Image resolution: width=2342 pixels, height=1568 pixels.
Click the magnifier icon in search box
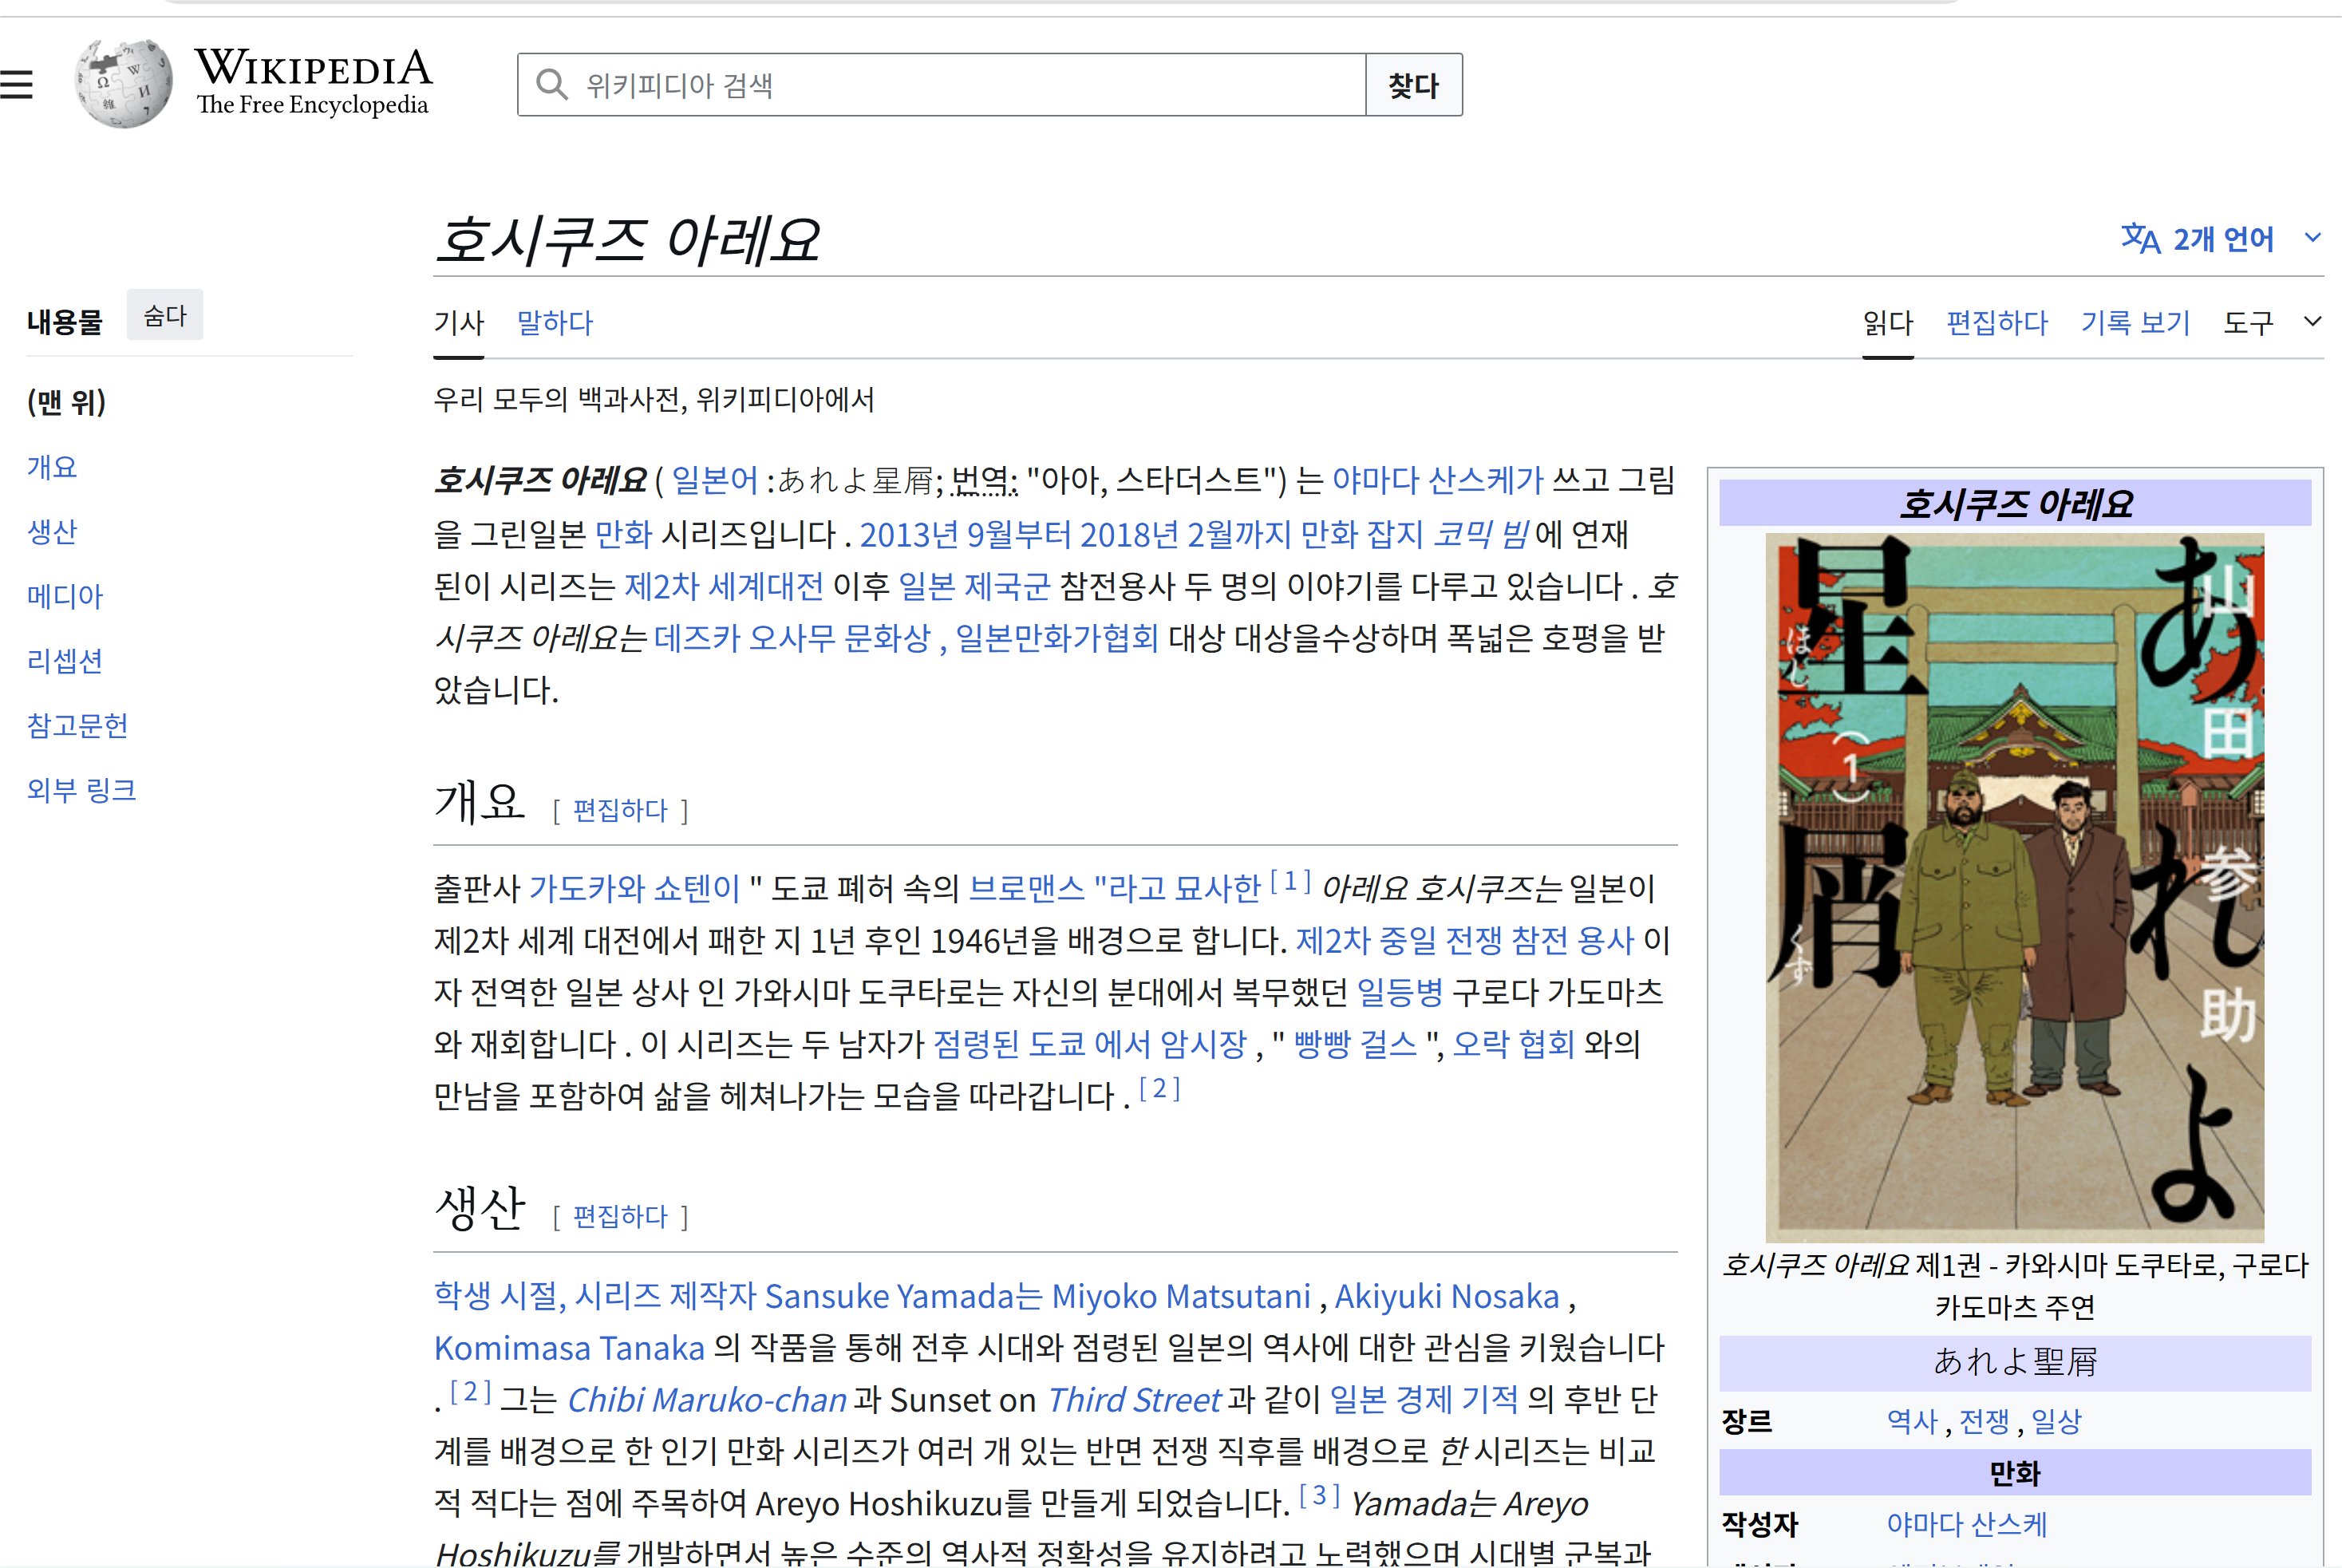tap(551, 84)
